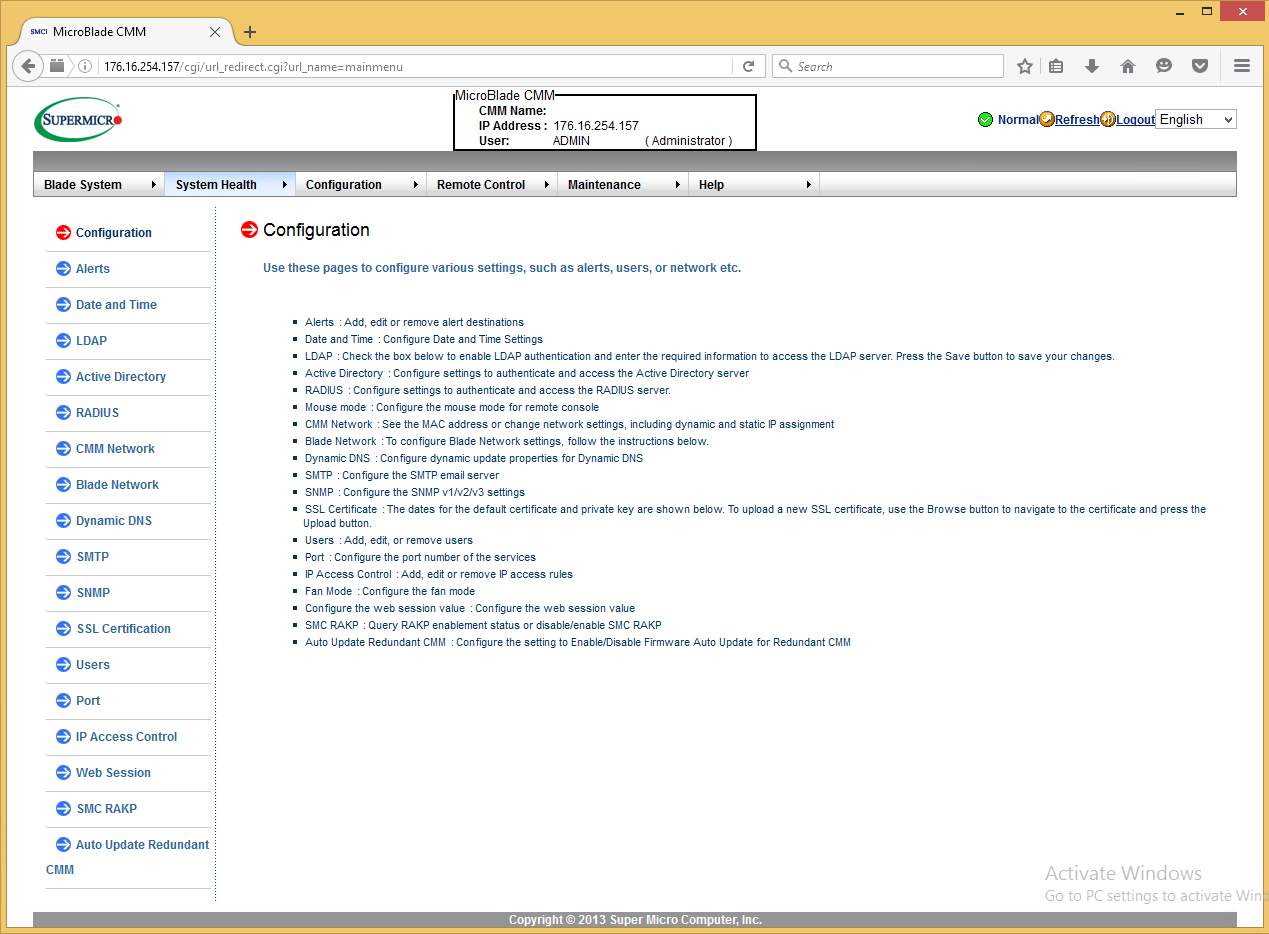The height and width of the screenshot is (934, 1269).
Task: Open the Blade System menu
Action: click(x=98, y=184)
